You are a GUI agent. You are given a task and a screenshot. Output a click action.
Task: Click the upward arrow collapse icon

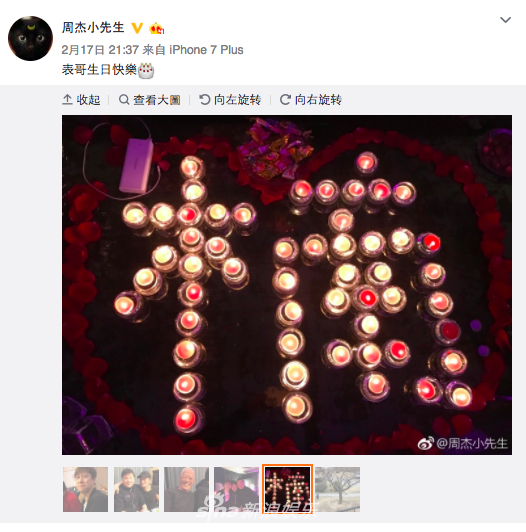pyautogui.click(x=67, y=100)
